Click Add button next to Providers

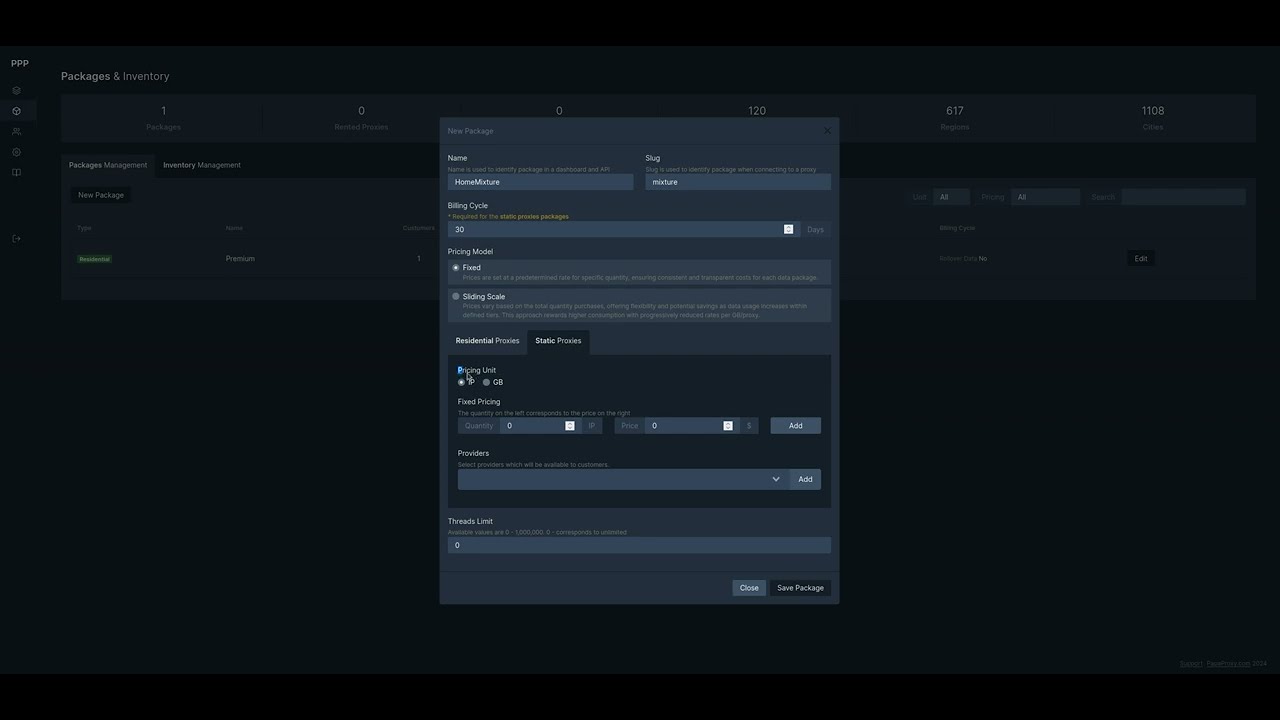click(805, 479)
